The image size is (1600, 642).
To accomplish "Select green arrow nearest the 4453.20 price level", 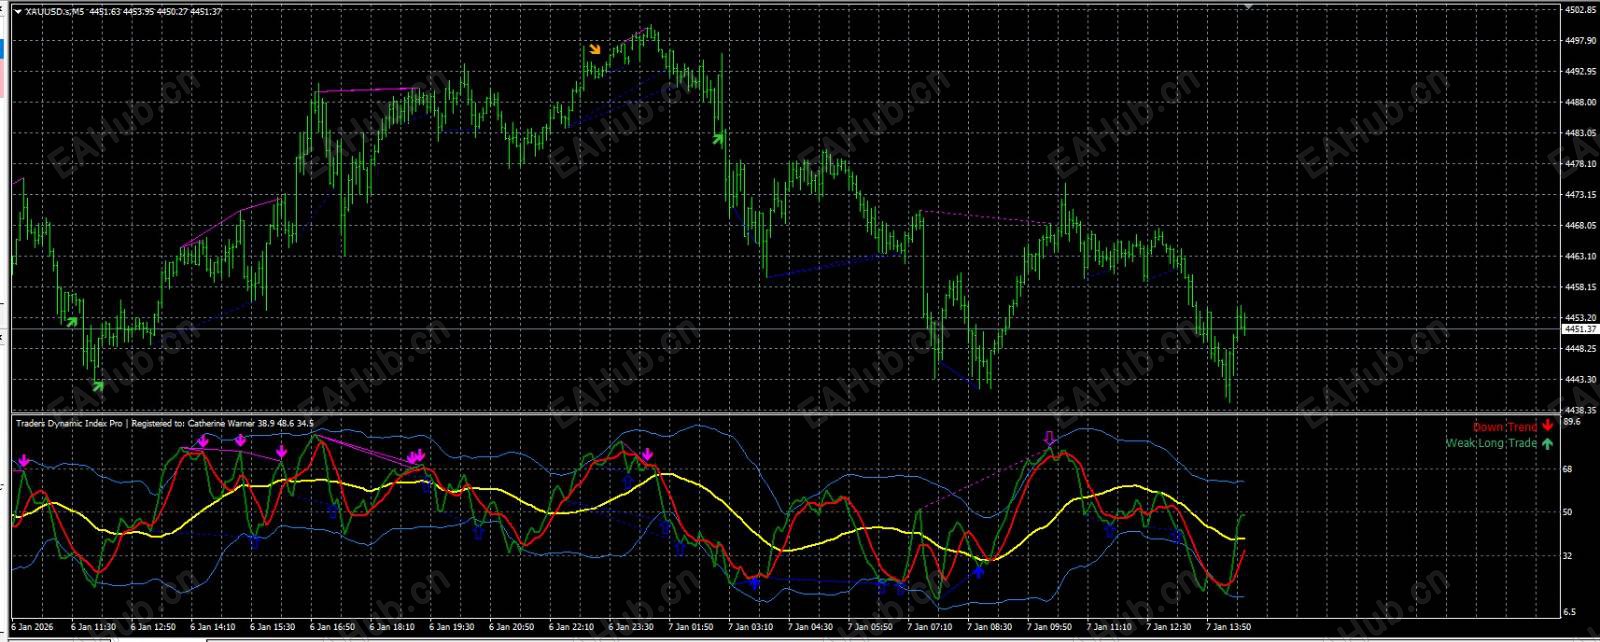I will pyautogui.click(x=72, y=321).
